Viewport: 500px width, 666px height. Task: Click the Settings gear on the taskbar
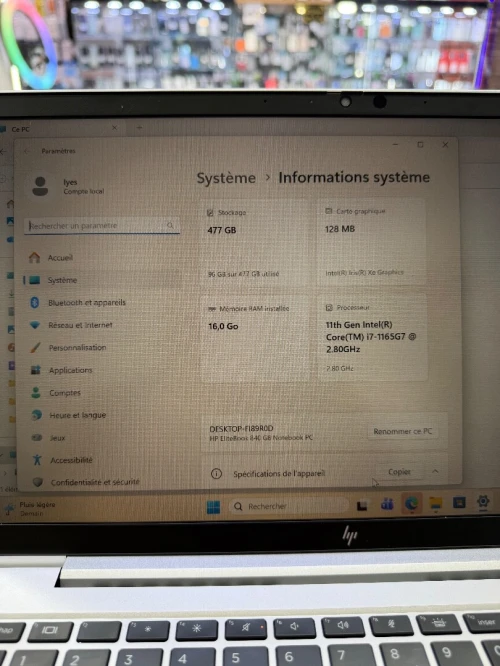pos(483,502)
